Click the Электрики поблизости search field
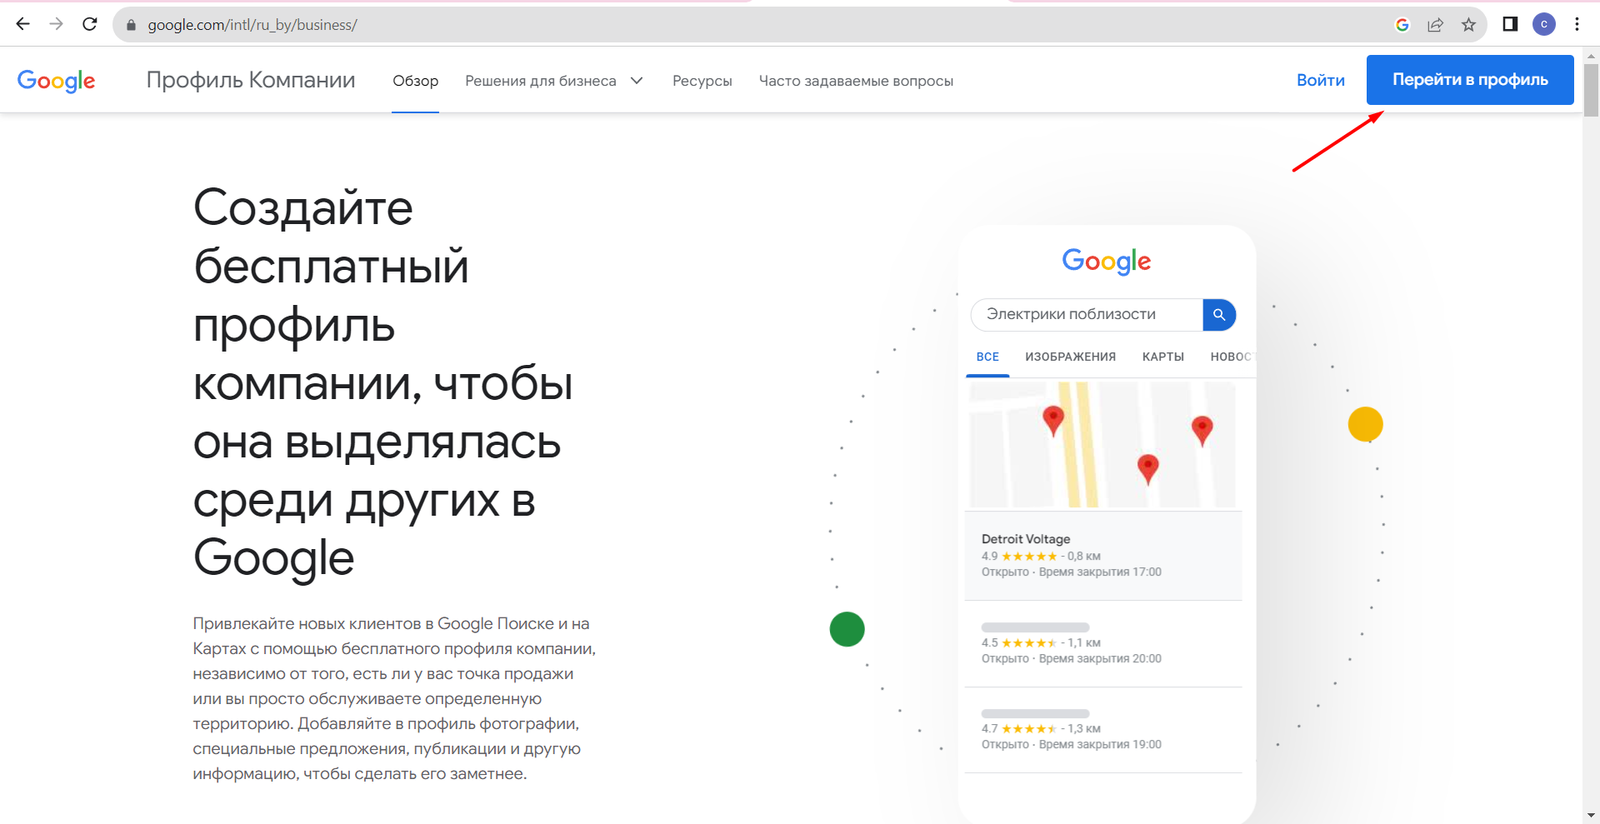 1087,314
